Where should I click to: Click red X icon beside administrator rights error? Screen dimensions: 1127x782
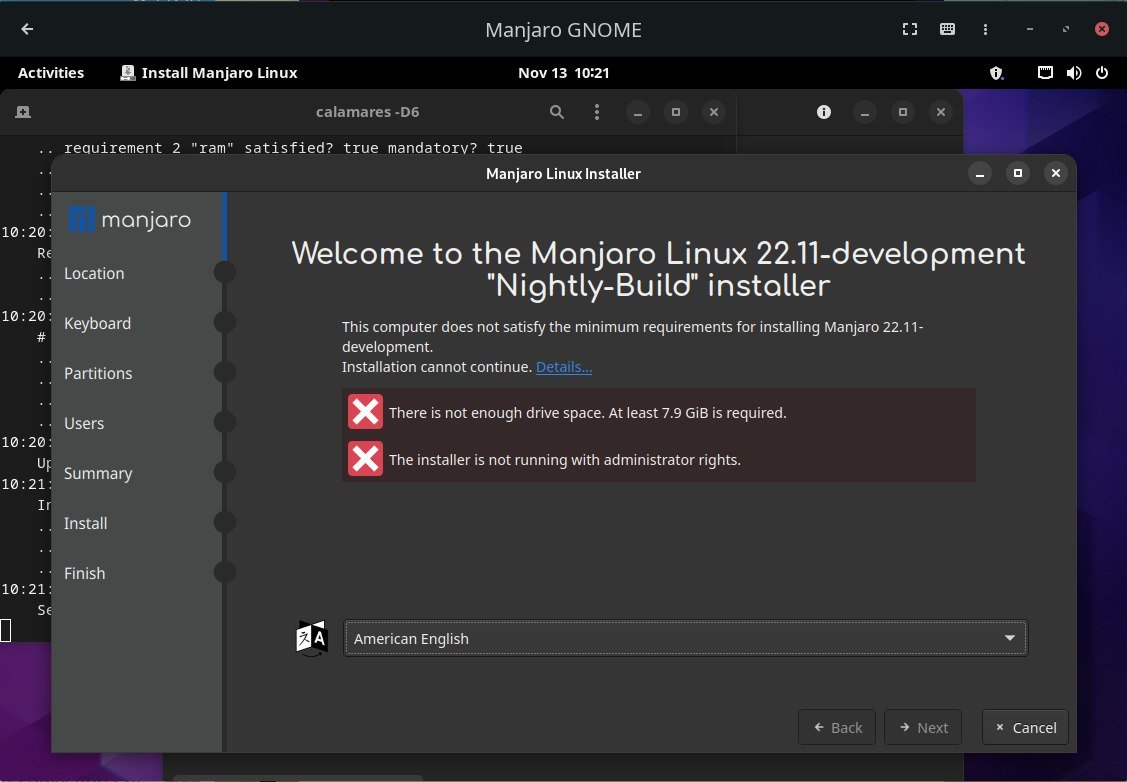[365, 459]
